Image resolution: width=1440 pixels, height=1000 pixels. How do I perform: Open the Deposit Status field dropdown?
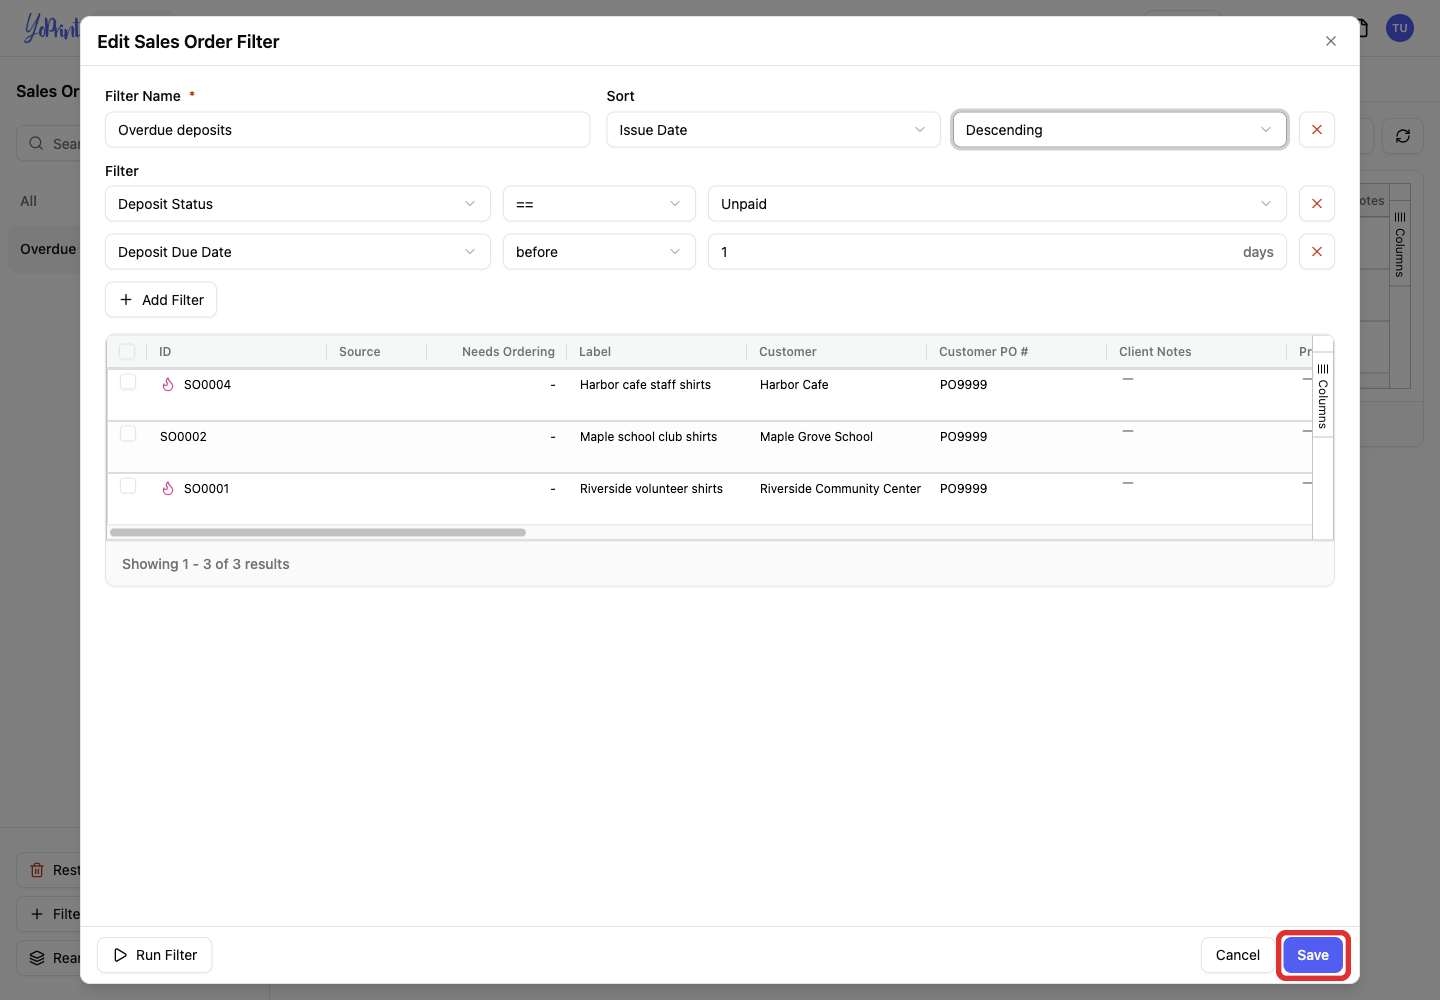pyautogui.click(x=298, y=204)
